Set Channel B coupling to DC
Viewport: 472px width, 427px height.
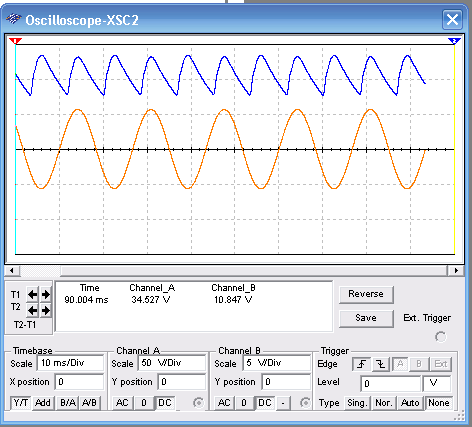click(x=265, y=403)
